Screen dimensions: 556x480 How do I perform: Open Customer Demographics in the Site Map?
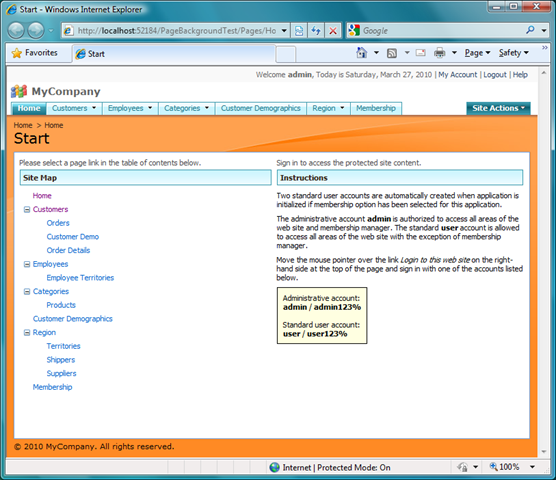click(73, 319)
